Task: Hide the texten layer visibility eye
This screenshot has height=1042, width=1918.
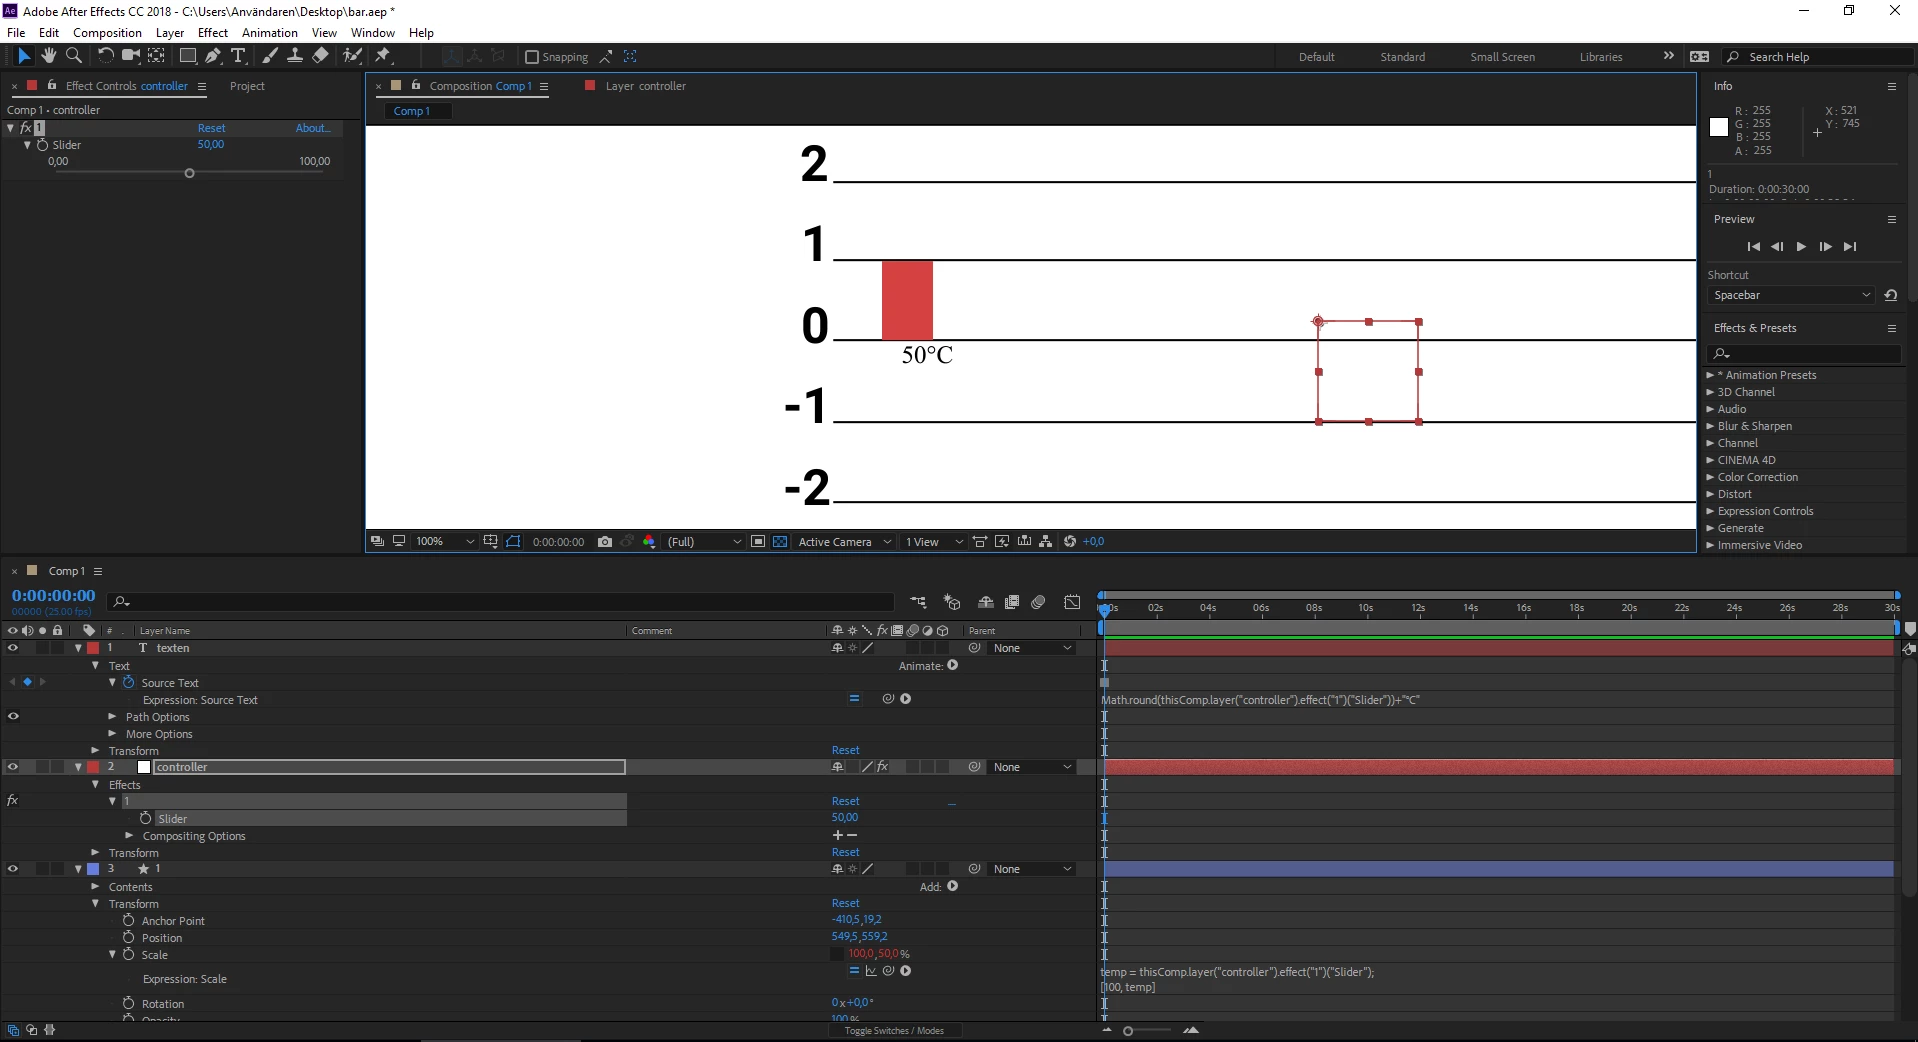Action: pyautogui.click(x=13, y=648)
